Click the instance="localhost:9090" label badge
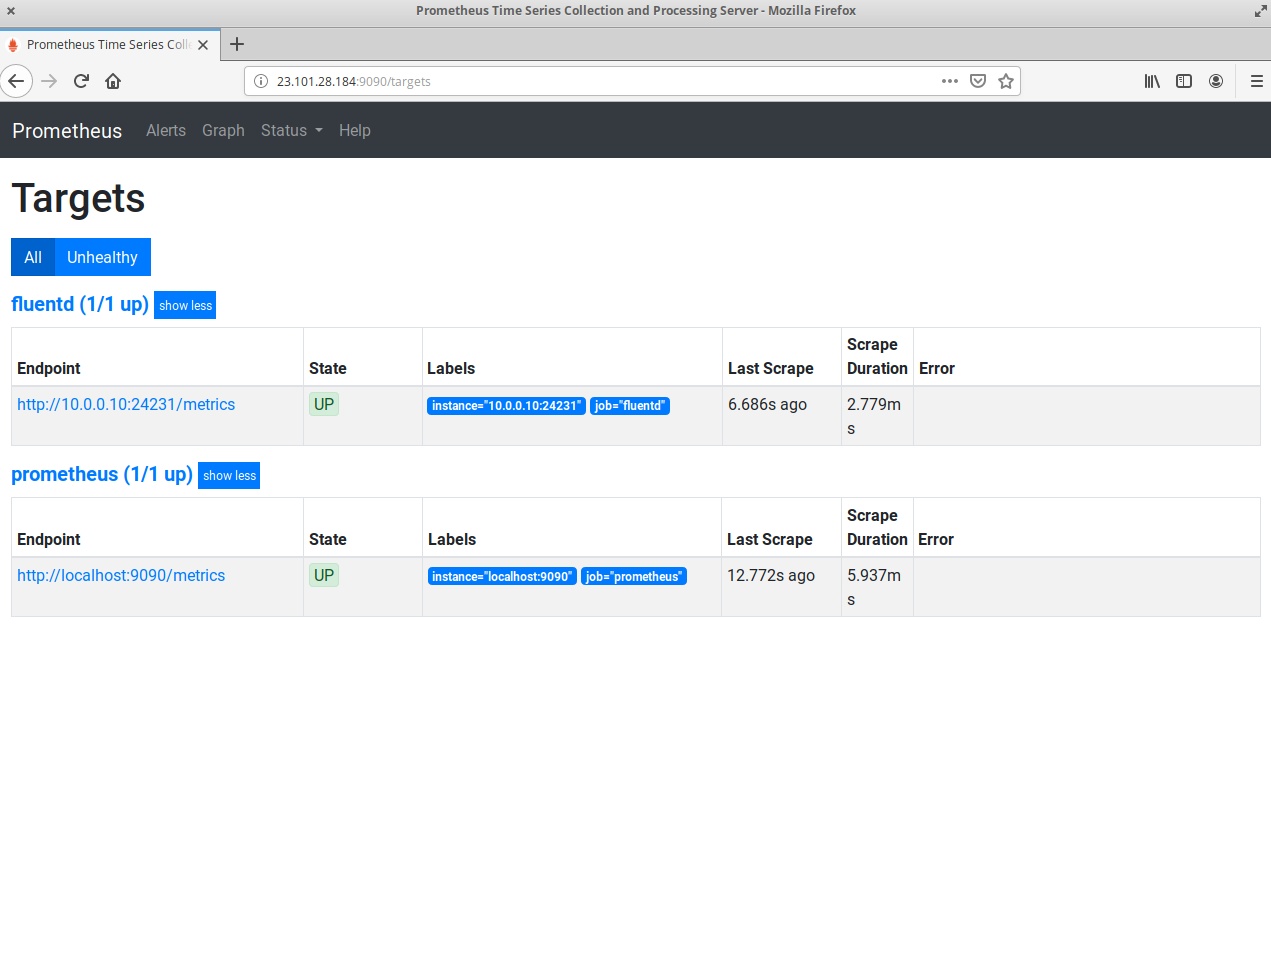The width and height of the screenshot is (1271, 973). click(502, 577)
